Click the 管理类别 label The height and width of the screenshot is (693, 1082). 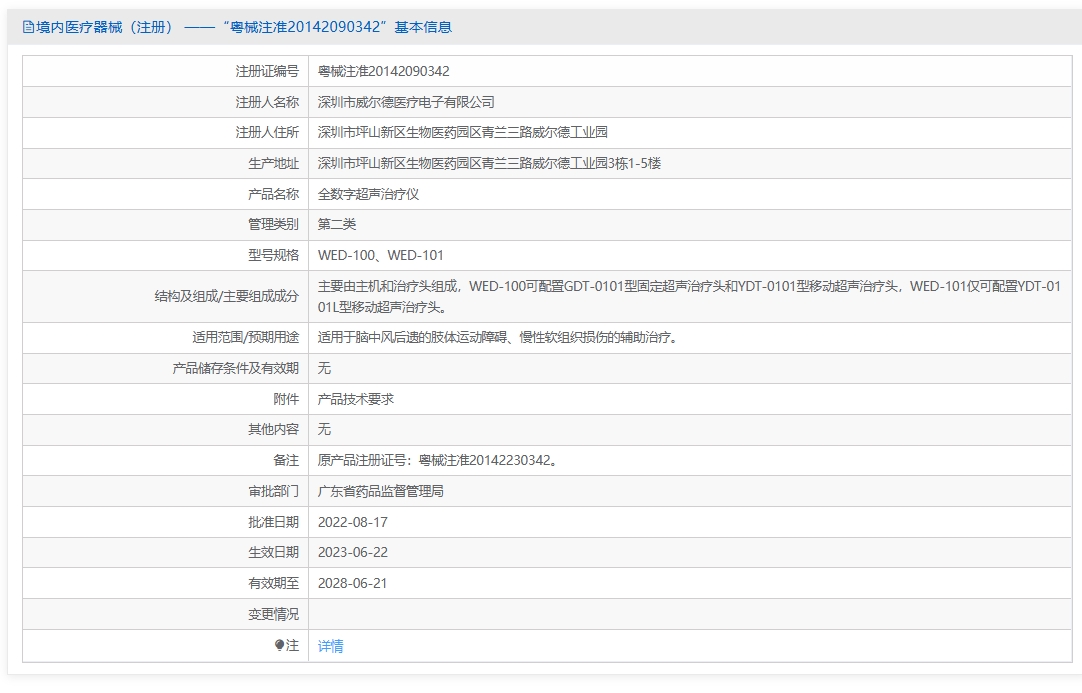[x=273, y=224]
